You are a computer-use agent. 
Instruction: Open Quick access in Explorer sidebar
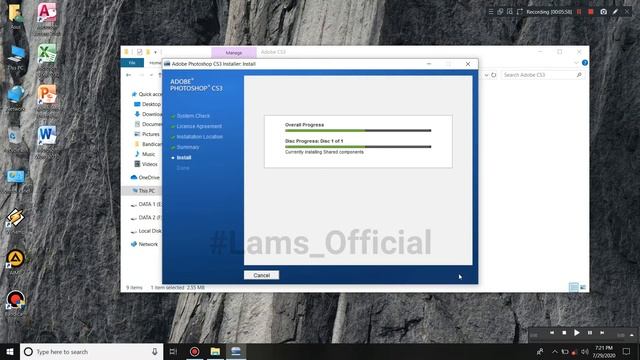147,94
